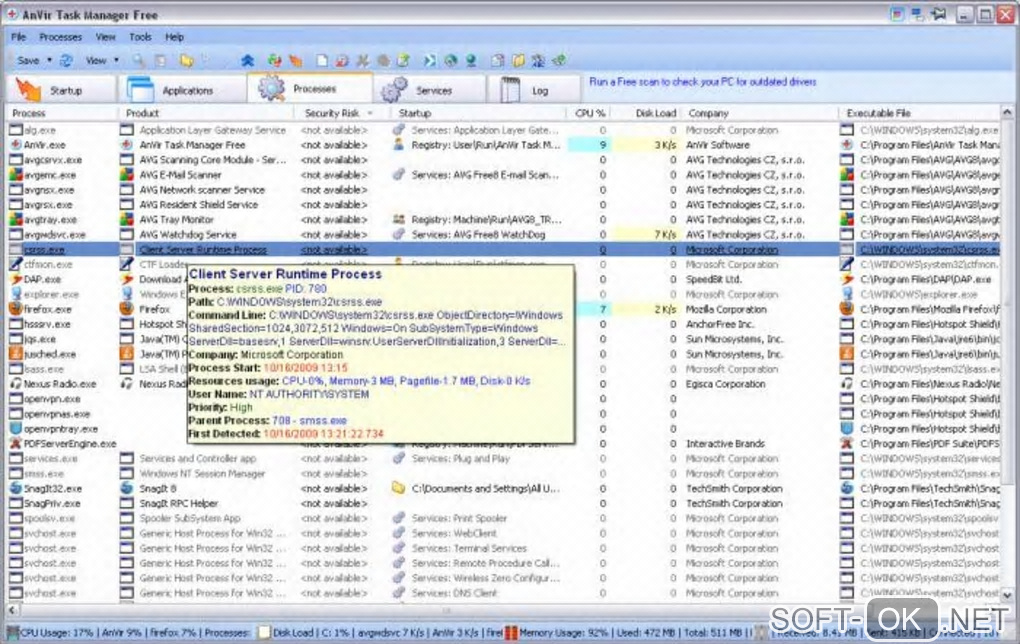Click the horizontal scrollbar left arrow
The width and height of the screenshot is (1020, 644).
(12, 610)
